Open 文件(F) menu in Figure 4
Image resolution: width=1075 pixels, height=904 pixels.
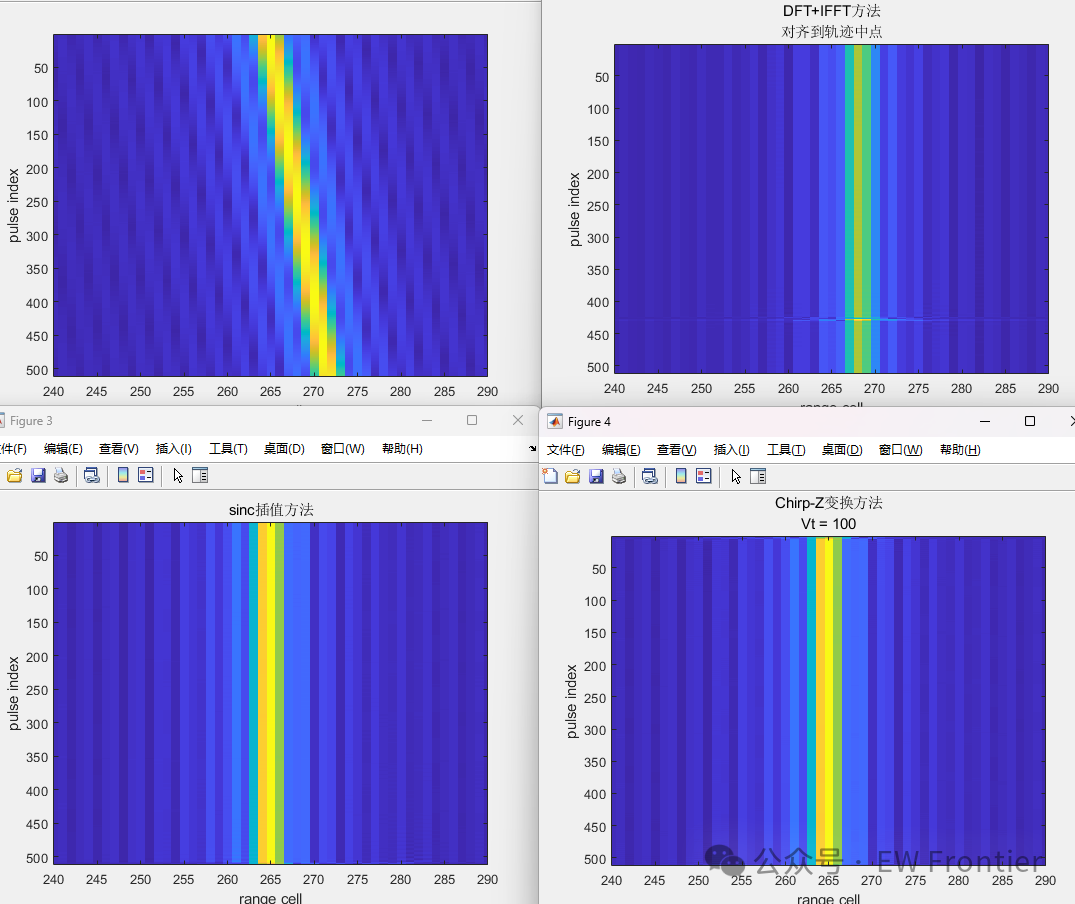point(566,450)
